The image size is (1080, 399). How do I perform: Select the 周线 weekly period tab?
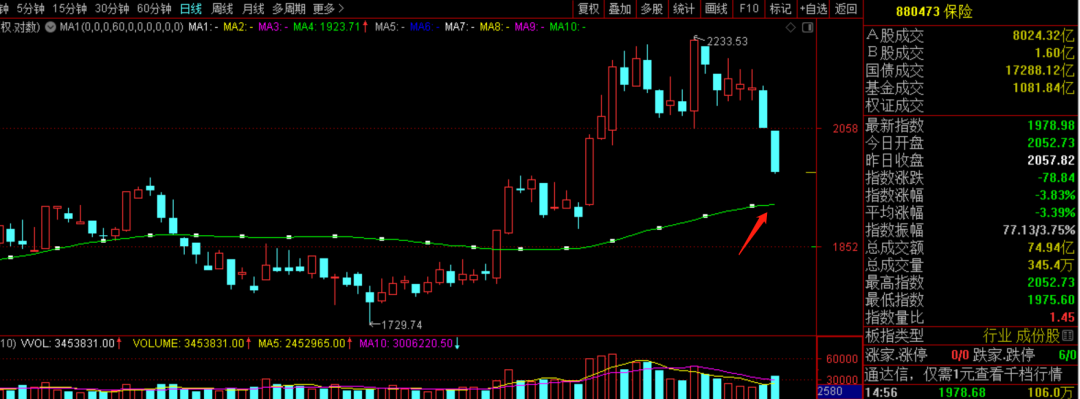(x=222, y=9)
